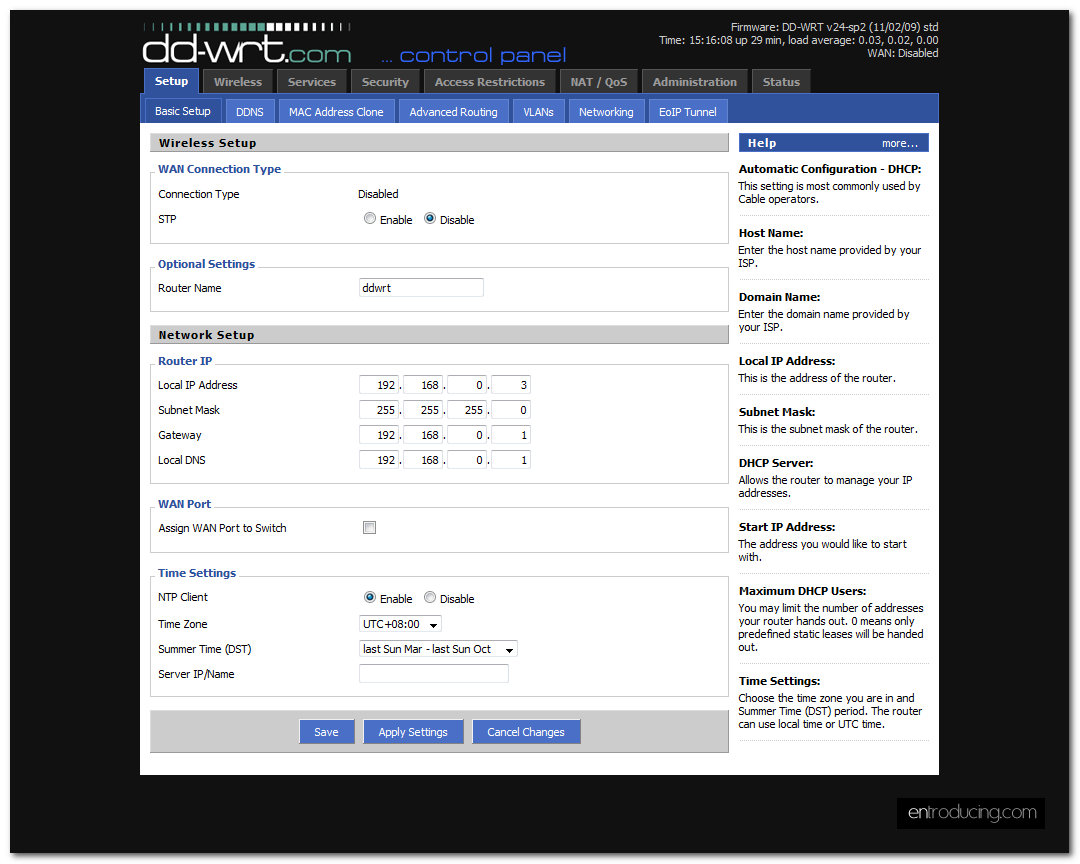Click the Apply Settings button
This screenshot has width=1080, height=864.
click(413, 732)
